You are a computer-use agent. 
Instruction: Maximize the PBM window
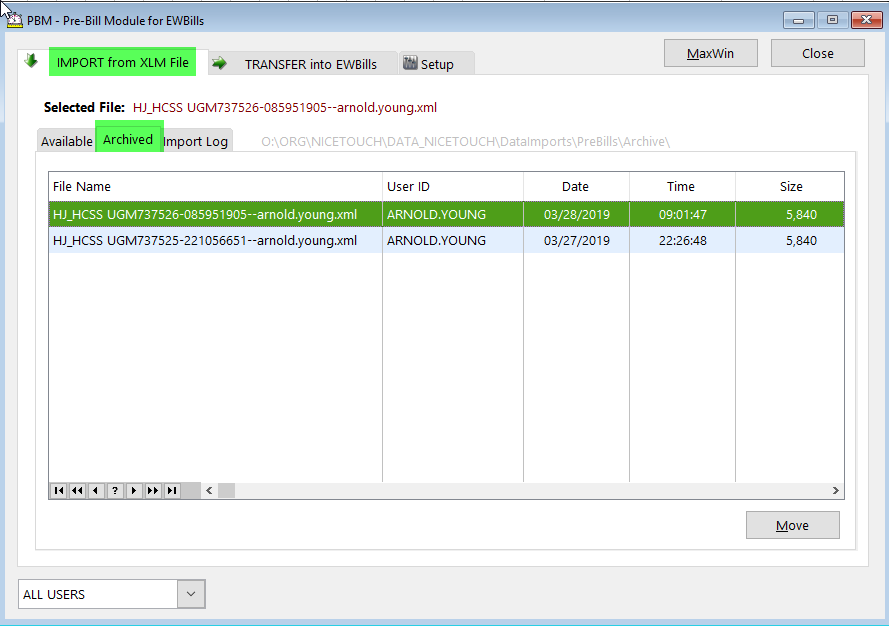pos(832,20)
